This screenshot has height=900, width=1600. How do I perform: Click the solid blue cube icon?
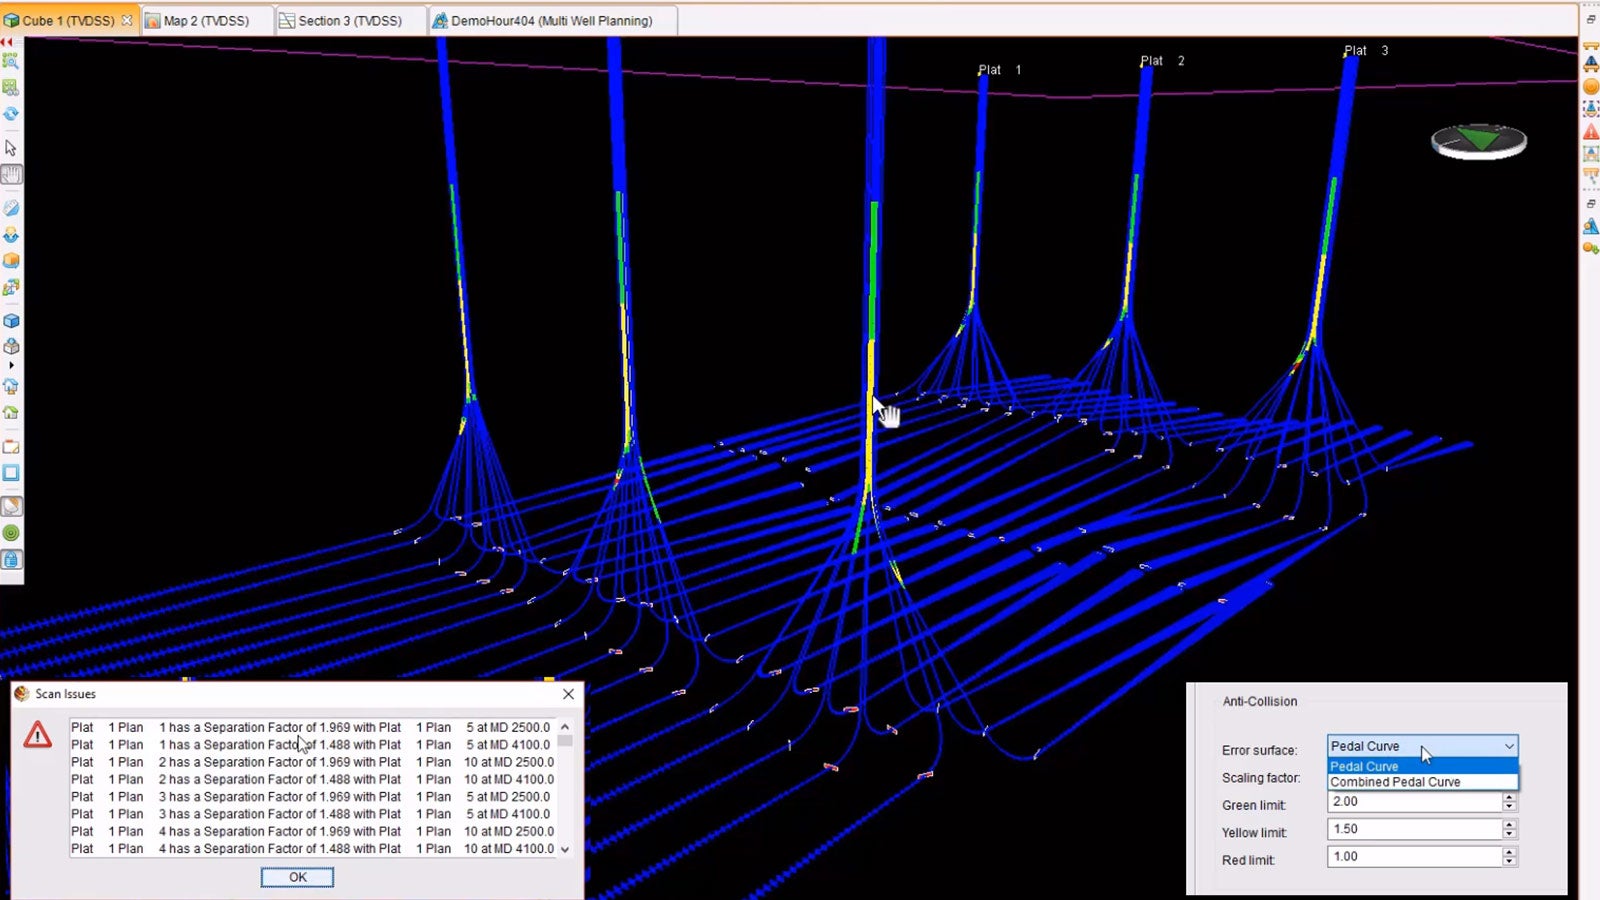click(x=11, y=321)
